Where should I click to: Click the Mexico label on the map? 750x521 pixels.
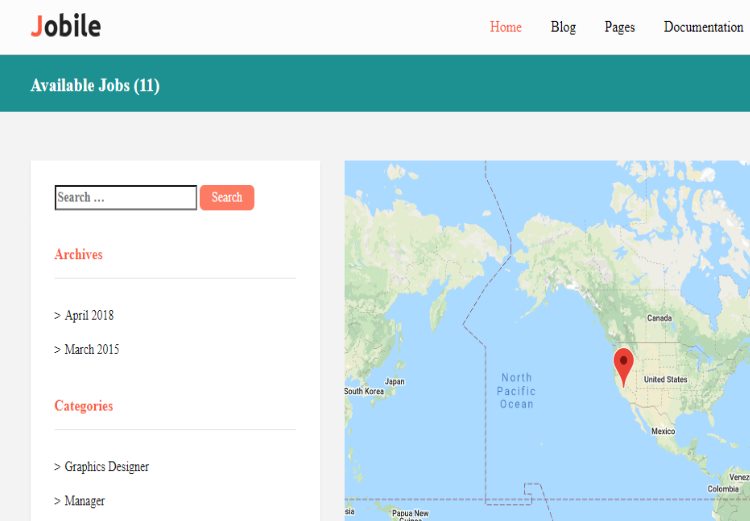663,431
